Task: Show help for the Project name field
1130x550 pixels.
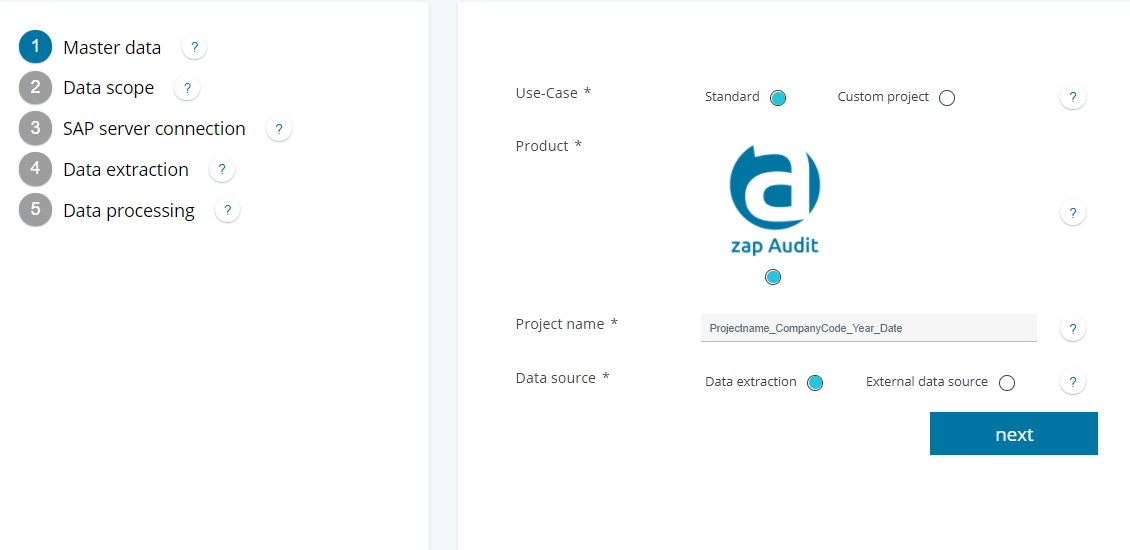Action: (x=1072, y=329)
